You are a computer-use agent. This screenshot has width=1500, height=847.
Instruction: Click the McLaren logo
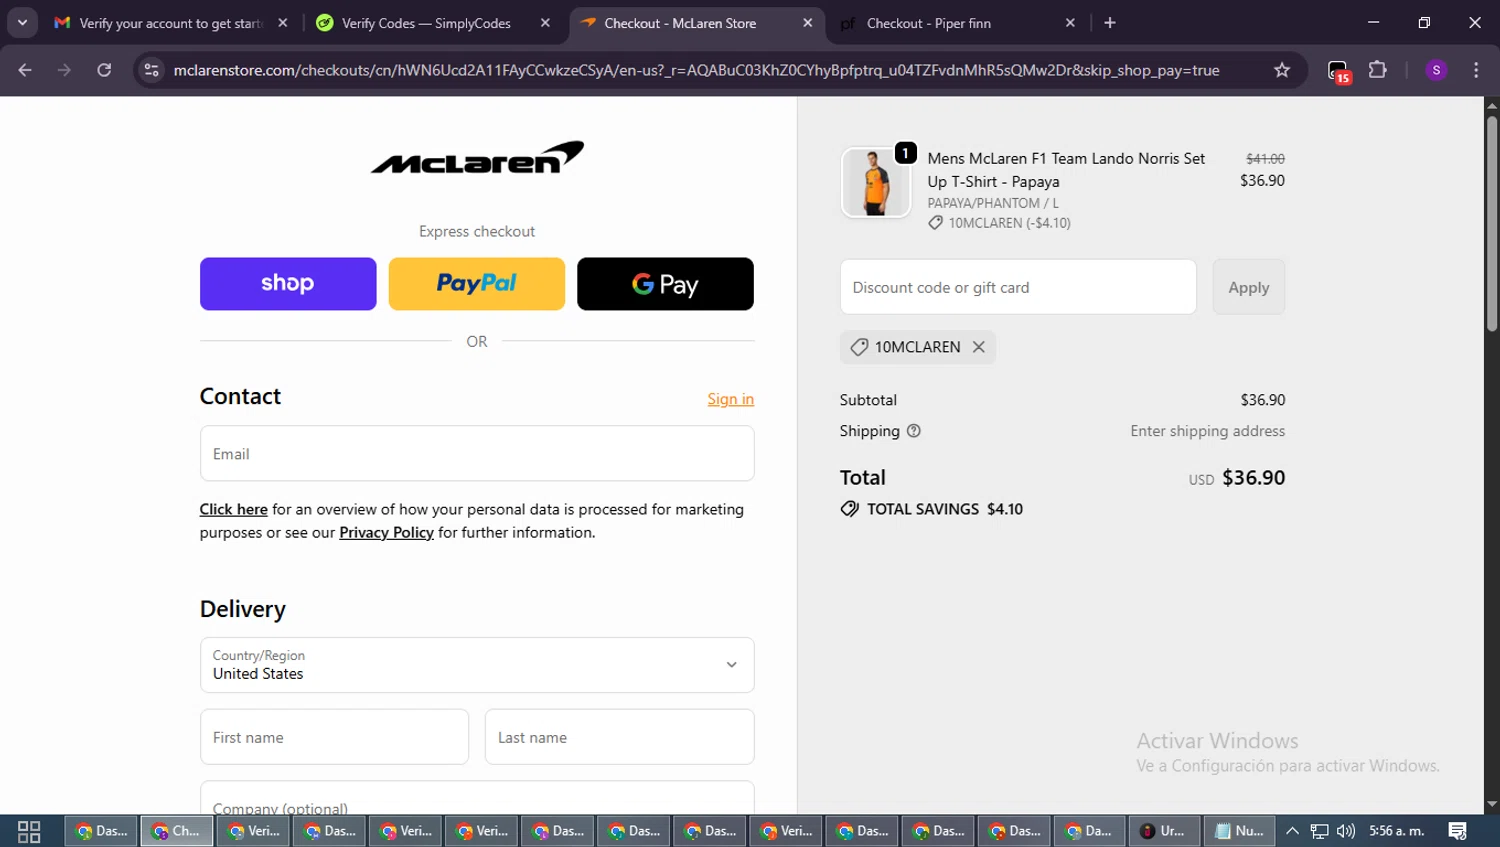pos(477,158)
